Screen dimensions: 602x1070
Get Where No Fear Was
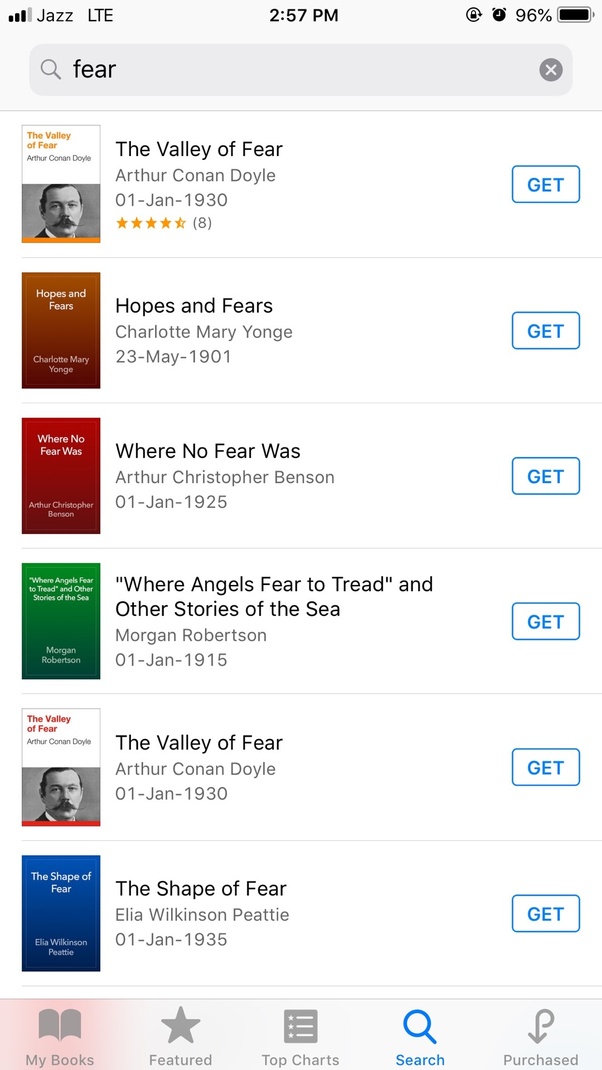[x=545, y=476]
